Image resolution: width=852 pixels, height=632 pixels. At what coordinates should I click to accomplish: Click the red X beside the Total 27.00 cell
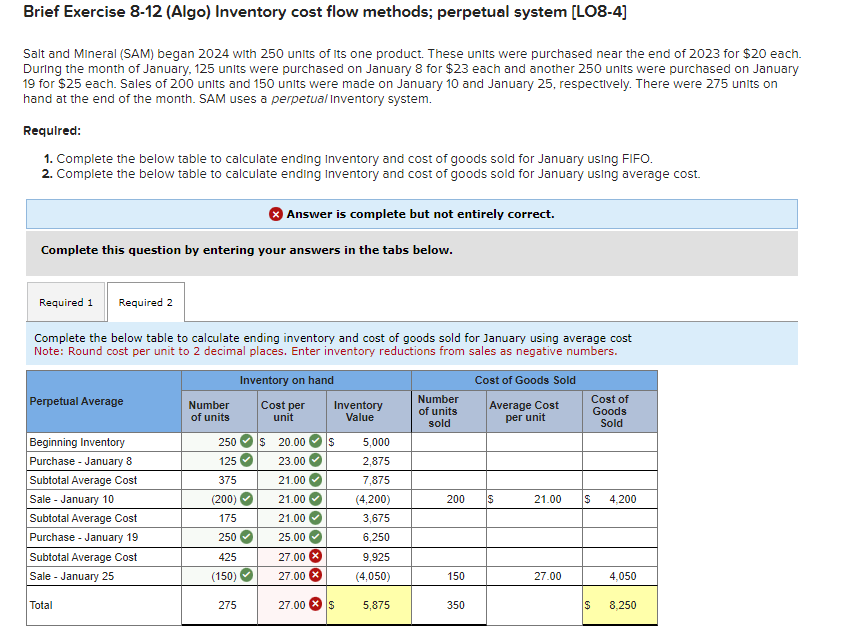coord(315,603)
